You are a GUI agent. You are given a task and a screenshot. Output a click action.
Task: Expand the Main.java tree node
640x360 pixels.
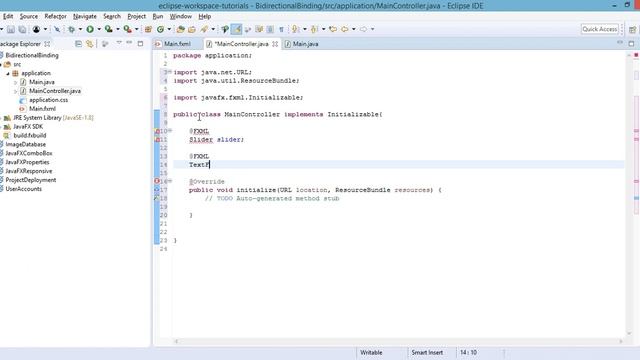(x=16, y=82)
